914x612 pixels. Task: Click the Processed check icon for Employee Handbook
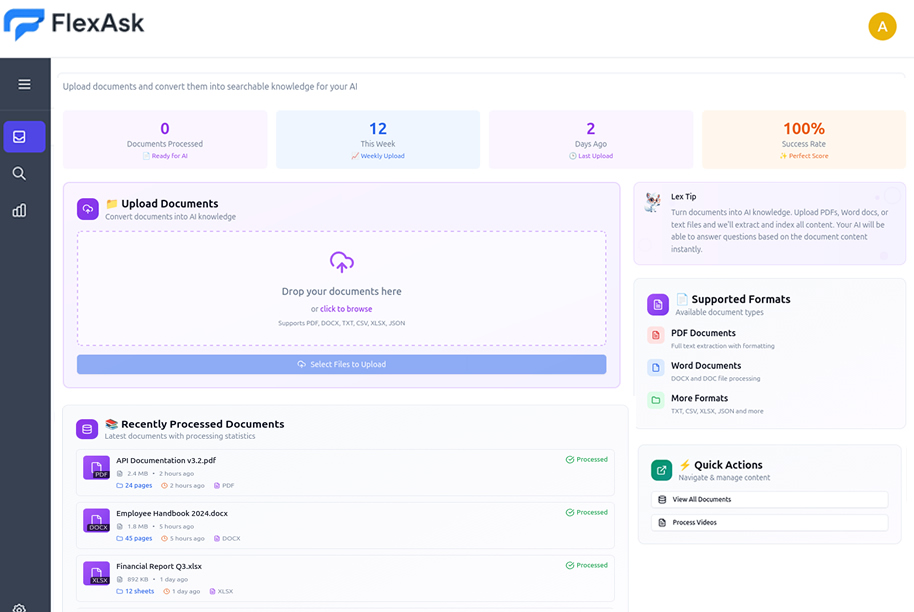pos(570,512)
